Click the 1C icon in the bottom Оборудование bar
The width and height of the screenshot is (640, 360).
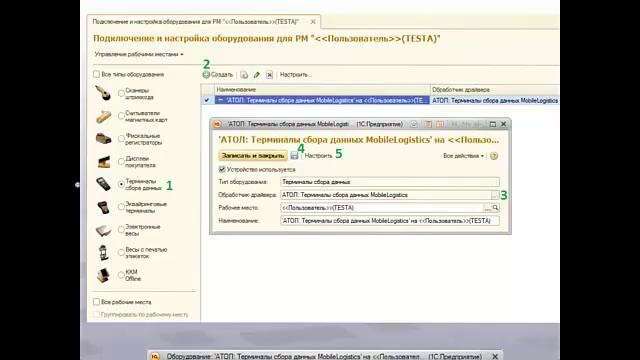pos(155,356)
